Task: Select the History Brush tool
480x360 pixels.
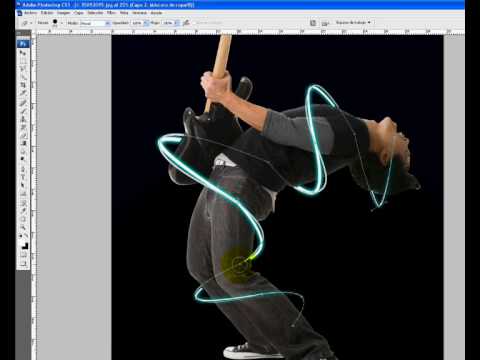Action: [x=23, y=128]
